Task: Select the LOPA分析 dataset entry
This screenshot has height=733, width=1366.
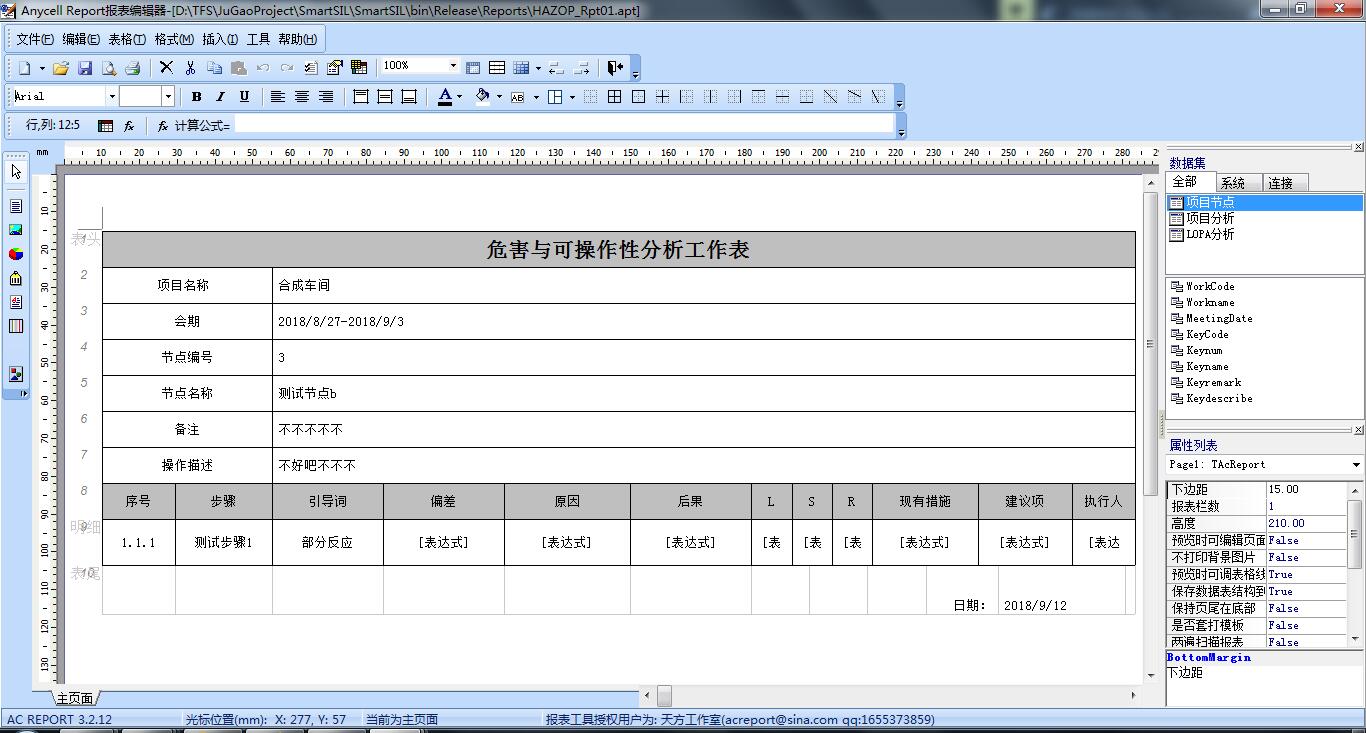Action: (x=1209, y=234)
